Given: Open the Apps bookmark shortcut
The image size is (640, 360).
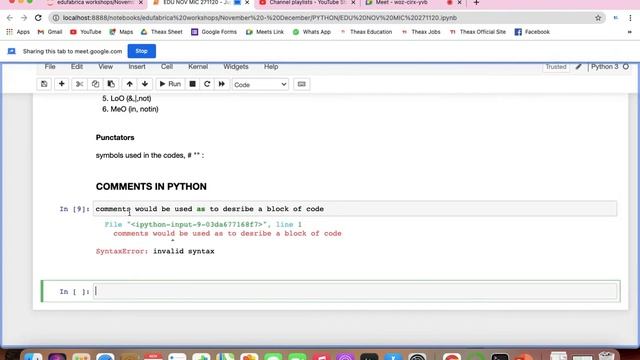Looking at the screenshot, I should [x=18, y=32].
